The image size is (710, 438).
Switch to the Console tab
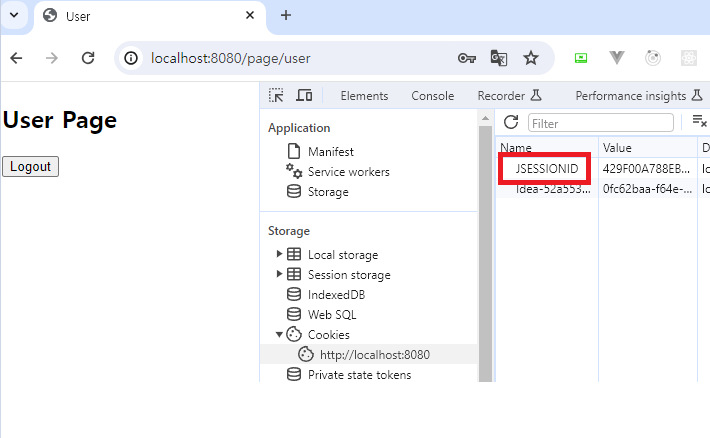[432, 96]
